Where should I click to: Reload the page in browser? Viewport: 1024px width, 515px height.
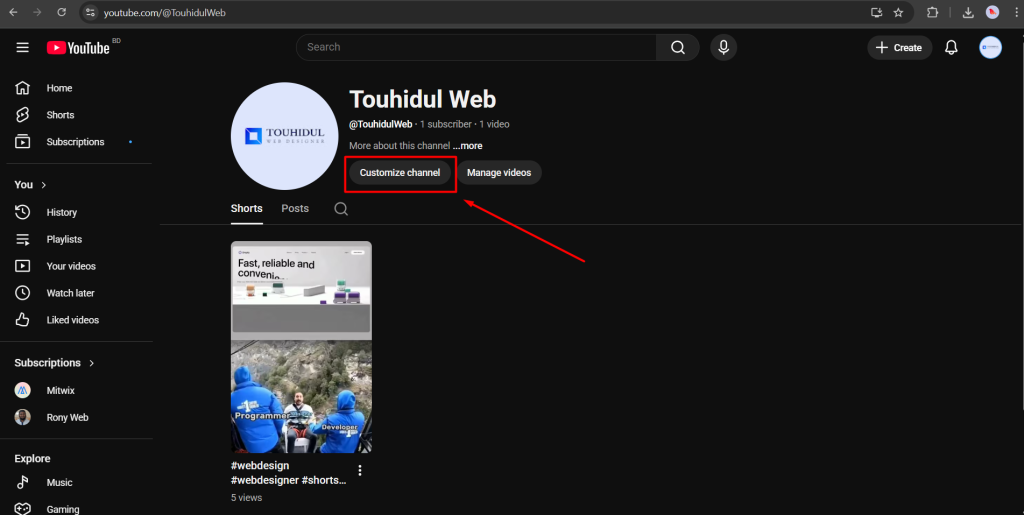coord(61,12)
